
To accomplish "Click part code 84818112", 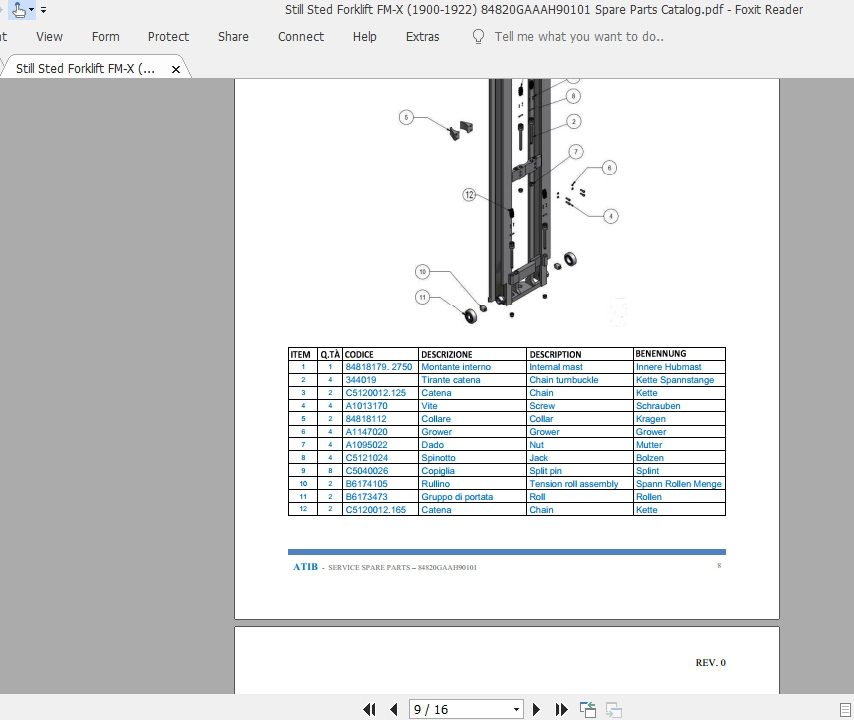I will (x=366, y=419).
